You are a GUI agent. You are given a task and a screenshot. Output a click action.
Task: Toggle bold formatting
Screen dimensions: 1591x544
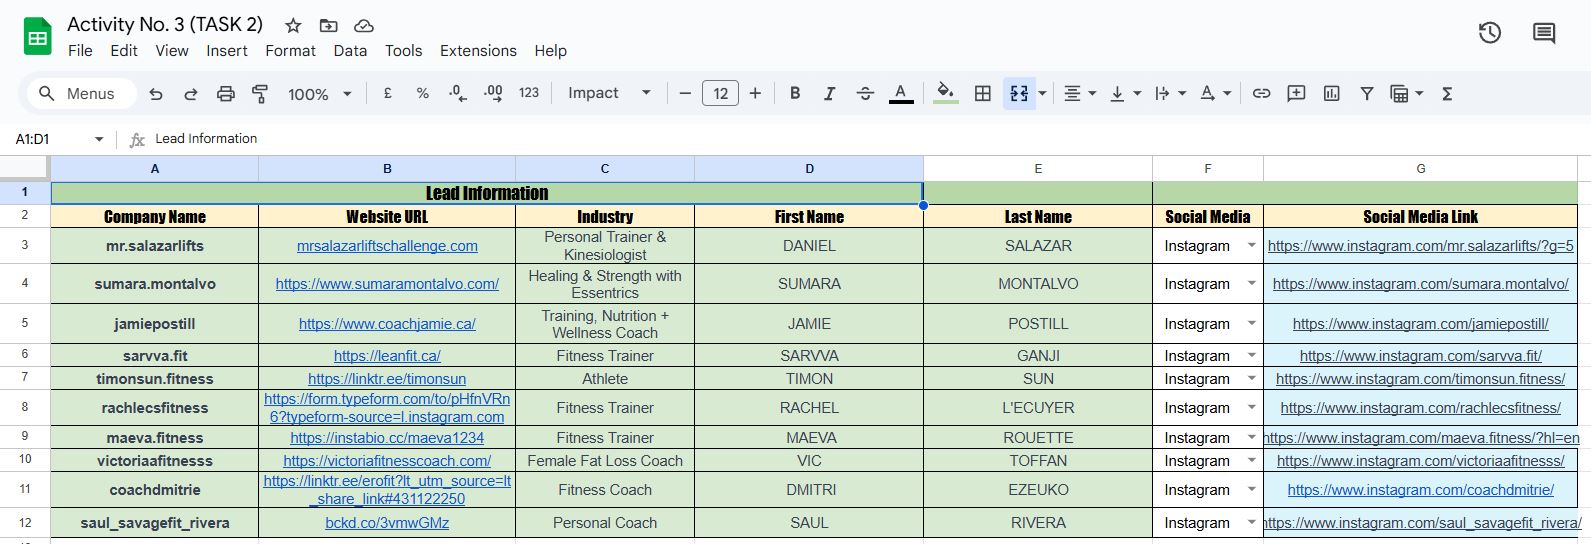[795, 93]
